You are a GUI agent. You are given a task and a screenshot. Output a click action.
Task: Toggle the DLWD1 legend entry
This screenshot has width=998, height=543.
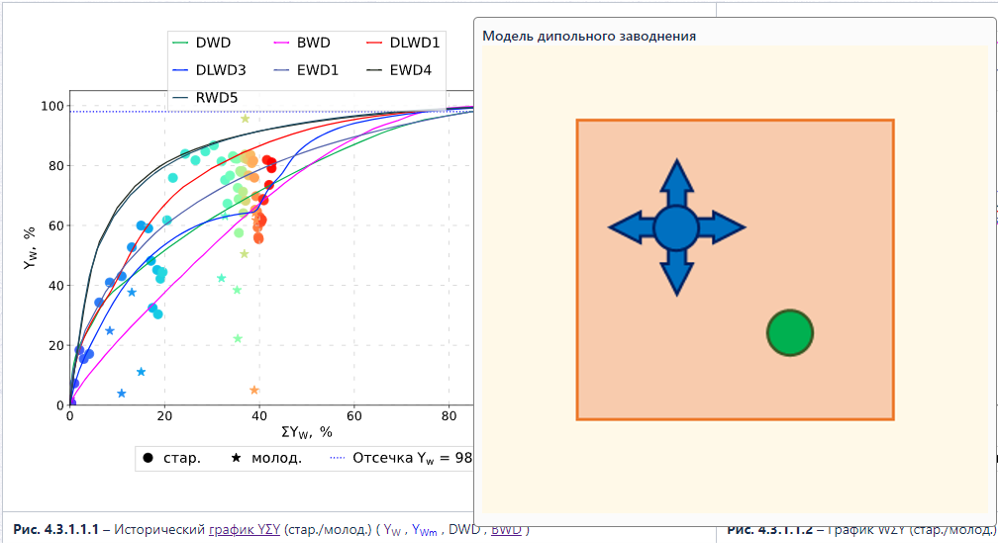coord(403,43)
